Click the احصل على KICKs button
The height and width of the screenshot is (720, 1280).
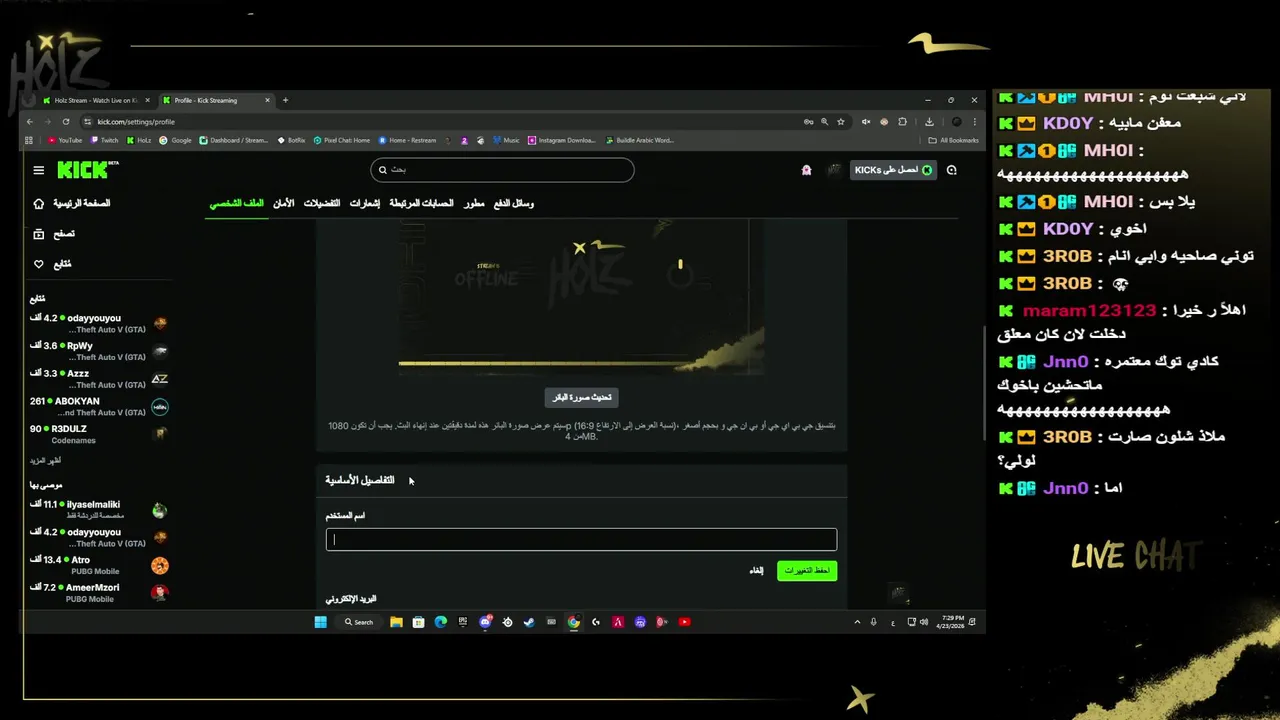[x=893, y=170]
